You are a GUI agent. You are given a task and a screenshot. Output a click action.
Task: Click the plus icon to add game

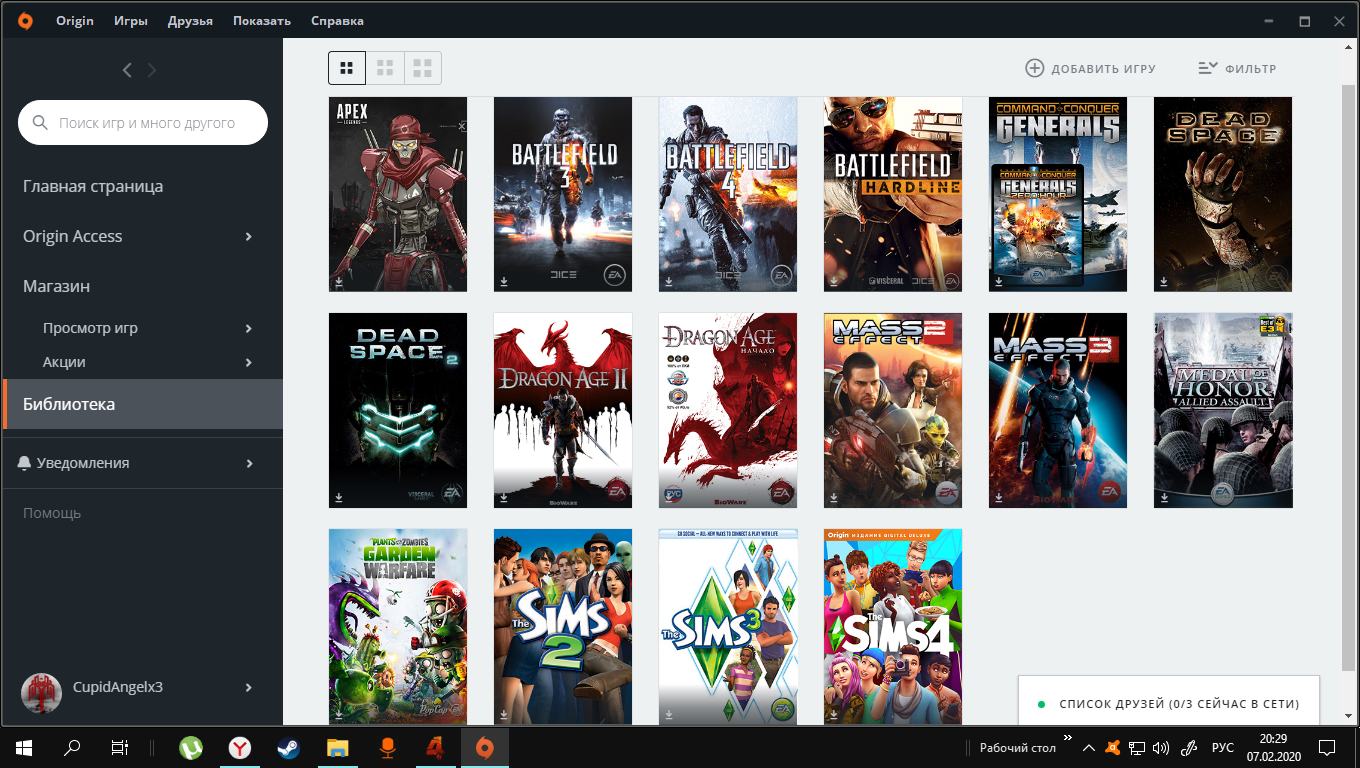pos(1035,68)
